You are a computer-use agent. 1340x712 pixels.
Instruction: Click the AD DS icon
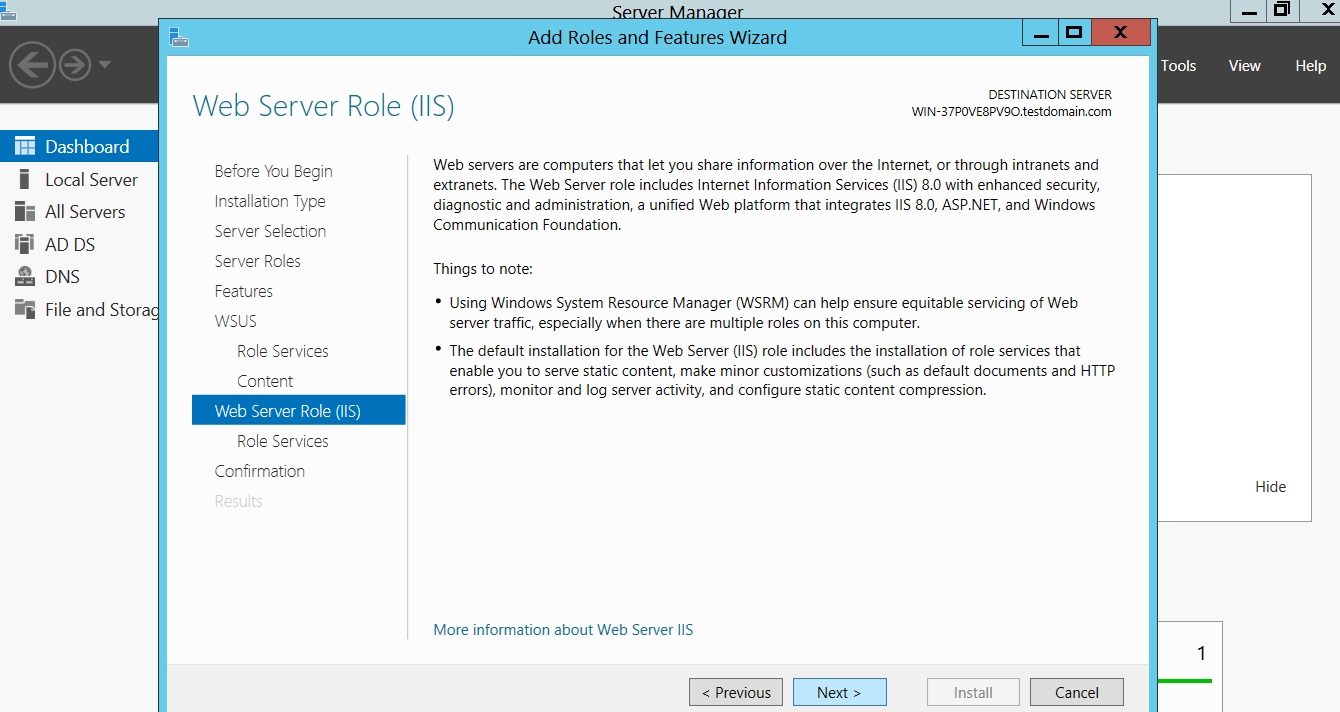(25, 244)
